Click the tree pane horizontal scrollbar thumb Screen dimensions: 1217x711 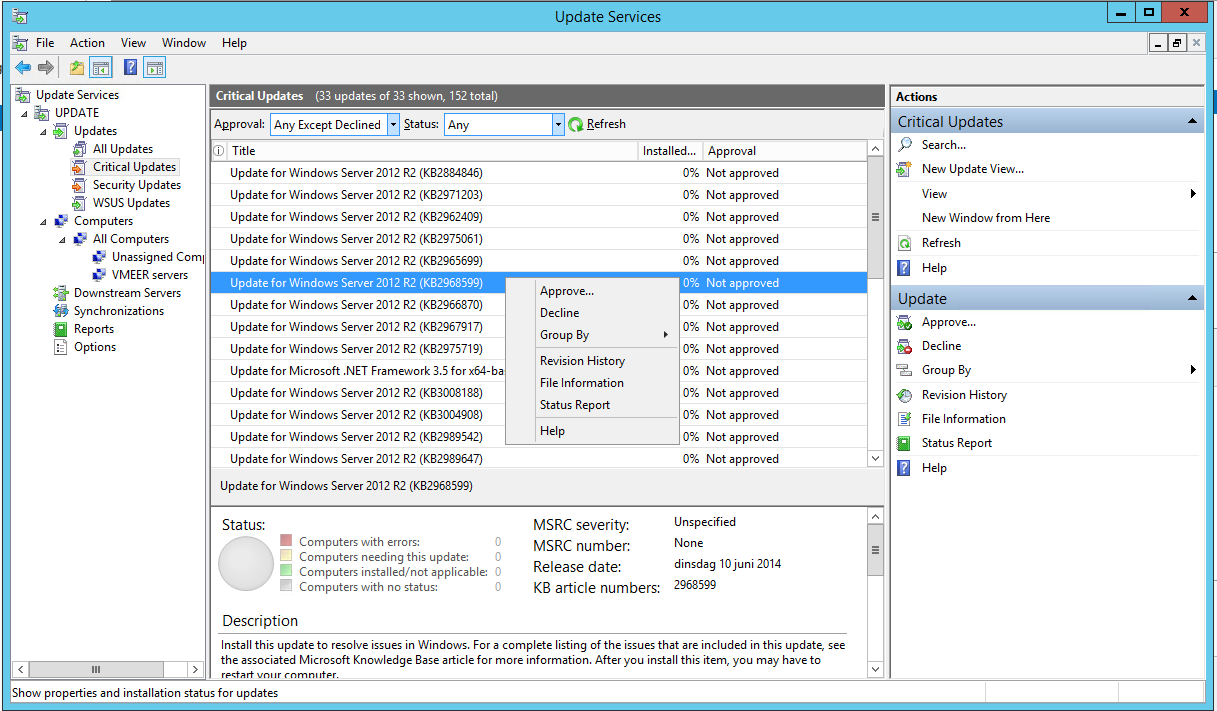coord(96,670)
